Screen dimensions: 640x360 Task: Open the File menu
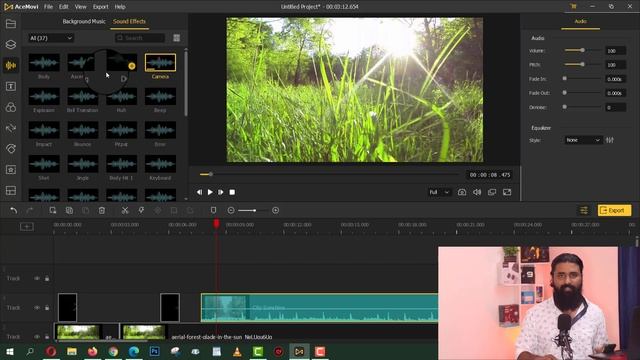click(48, 7)
